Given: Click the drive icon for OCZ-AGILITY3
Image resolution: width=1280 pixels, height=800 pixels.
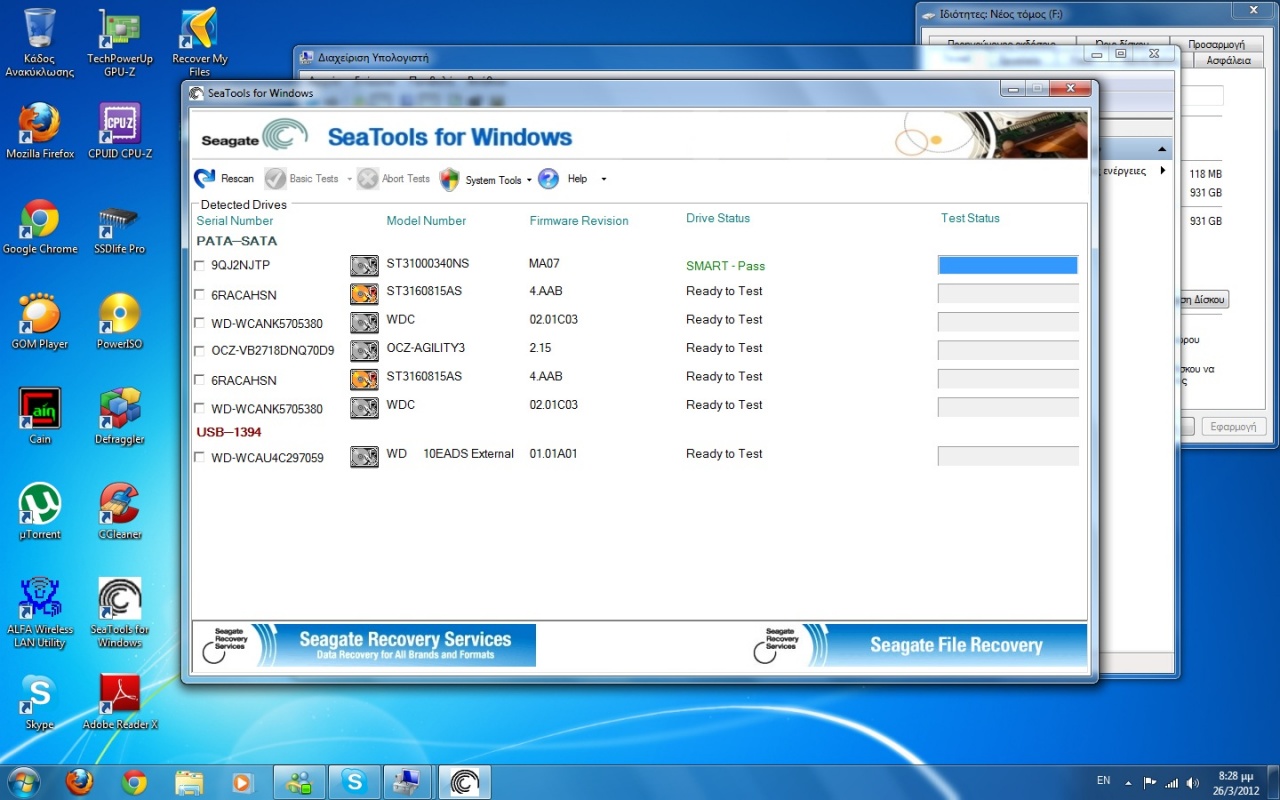Looking at the screenshot, I should [x=364, y=350].
